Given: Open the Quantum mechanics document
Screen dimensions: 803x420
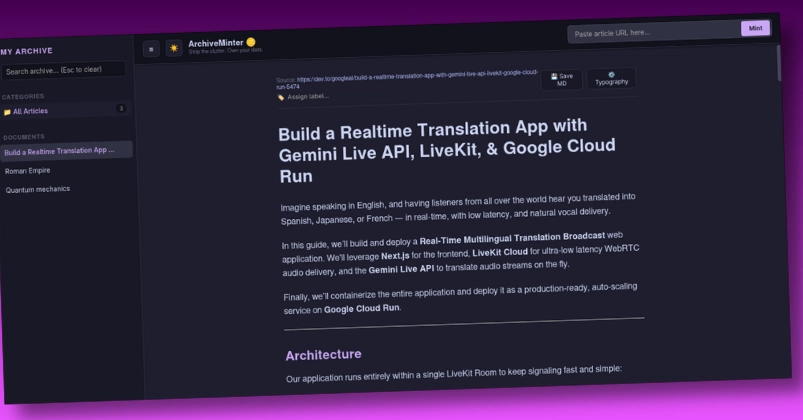Looking at the screenshot, I should [x=38, y=190].
